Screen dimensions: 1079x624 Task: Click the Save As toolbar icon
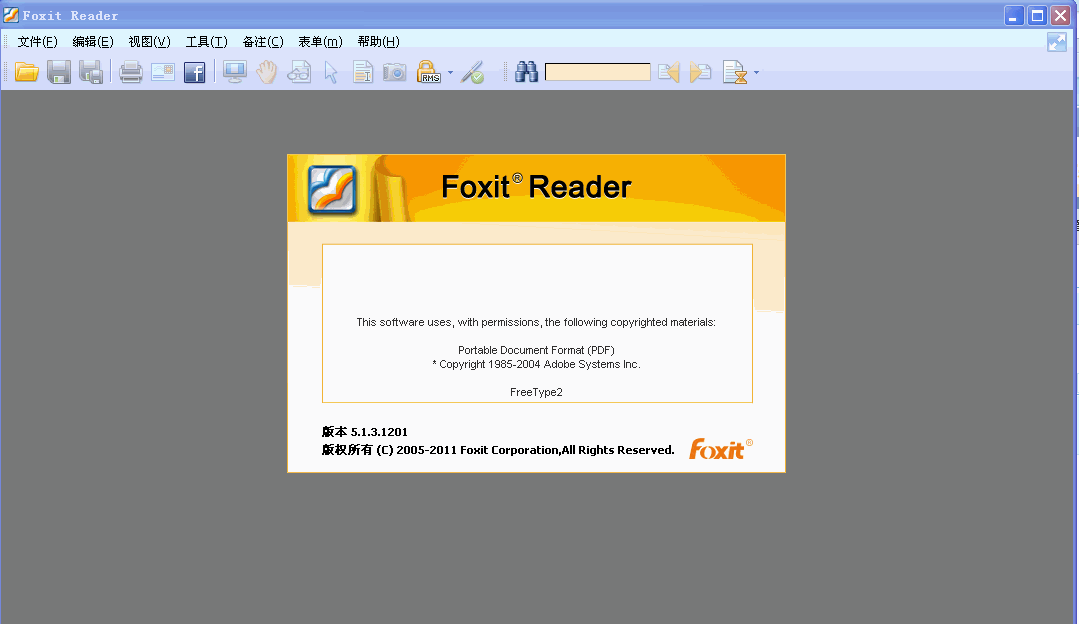click(91, 71)
